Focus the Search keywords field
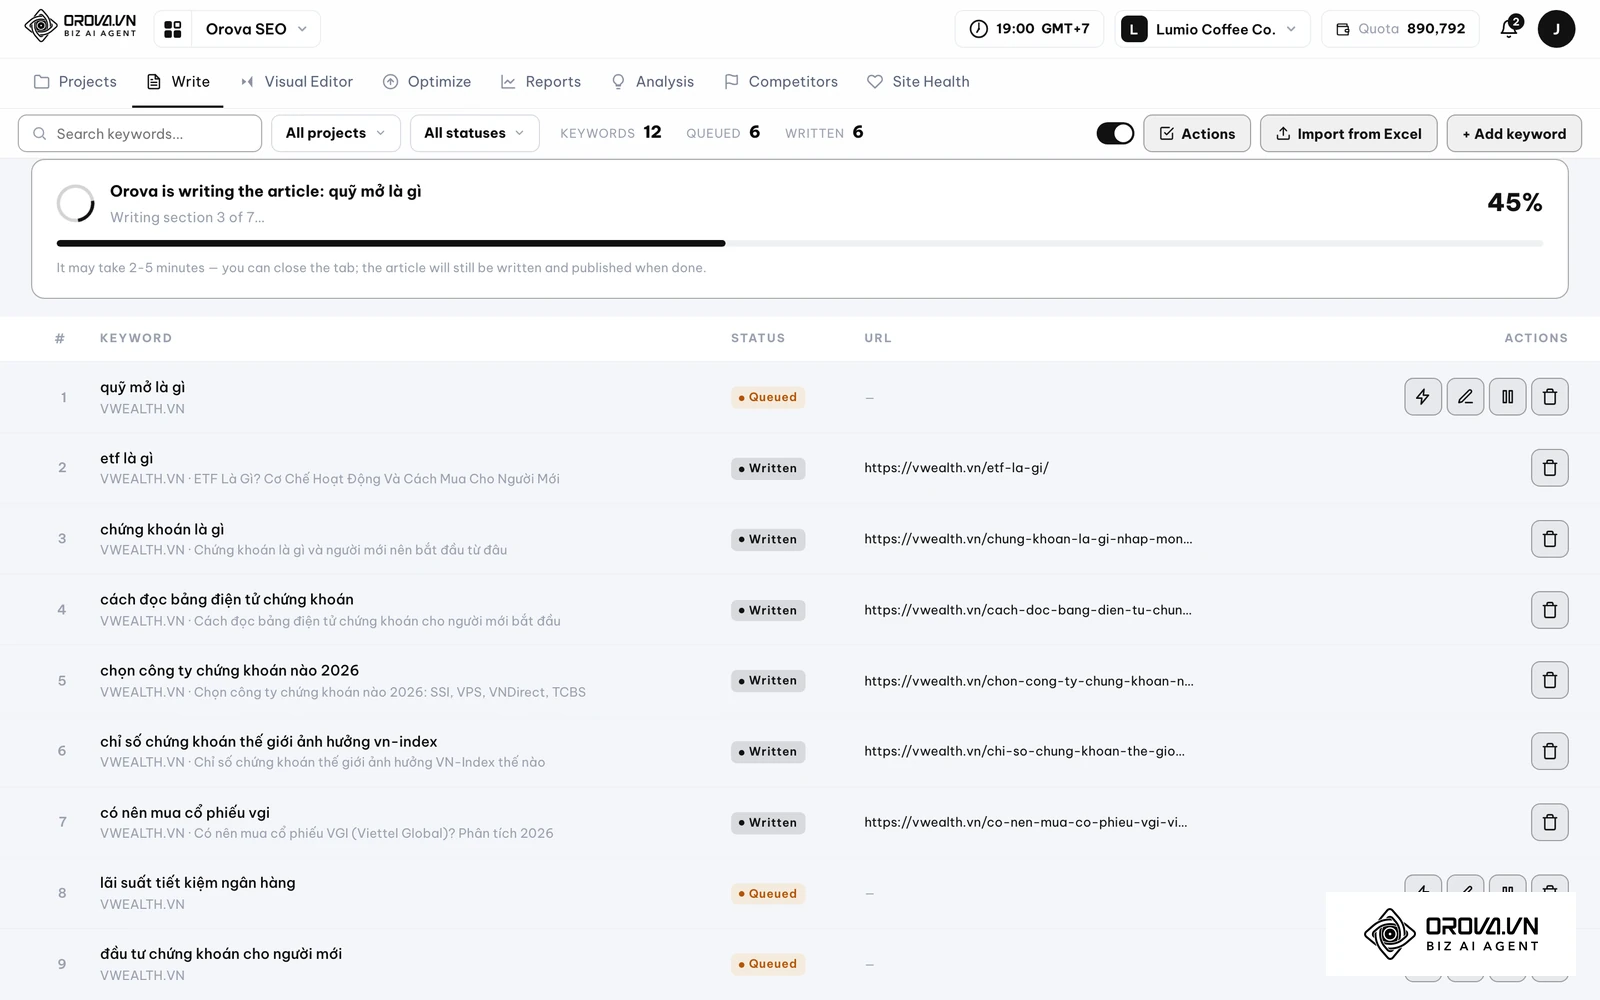The width and height of the screenshot is (1600, 1000). click(x=140, y=133)
